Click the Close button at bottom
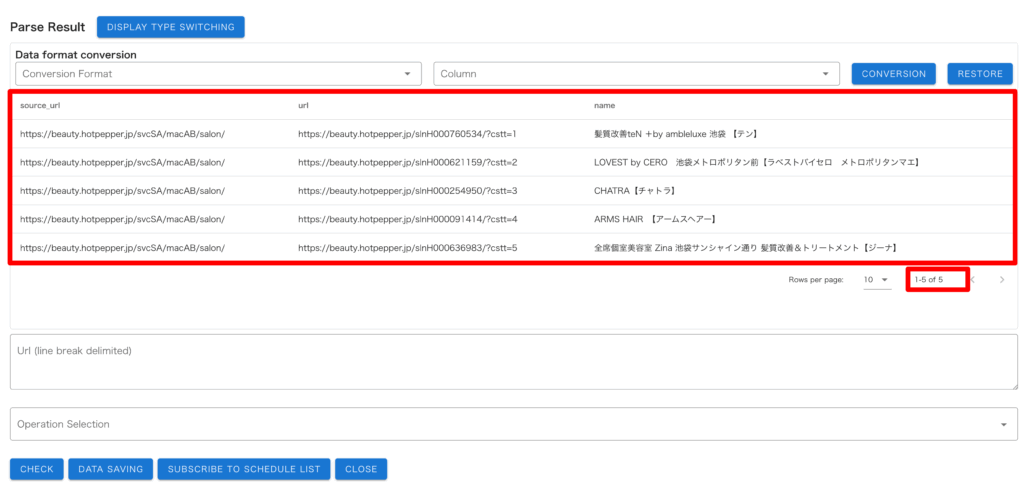1024x490 pixels. pos(361,469)
